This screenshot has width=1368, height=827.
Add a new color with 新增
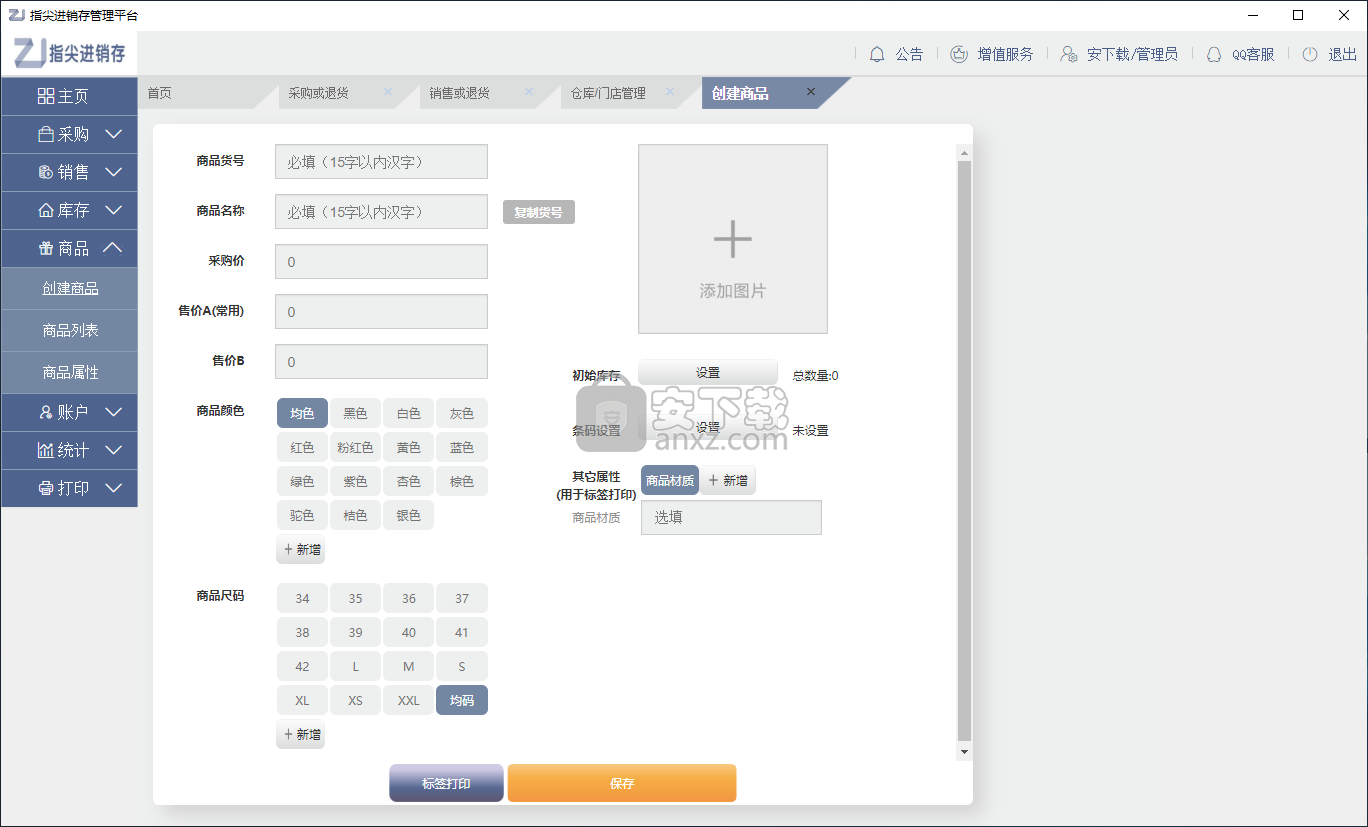coord(301,549)
